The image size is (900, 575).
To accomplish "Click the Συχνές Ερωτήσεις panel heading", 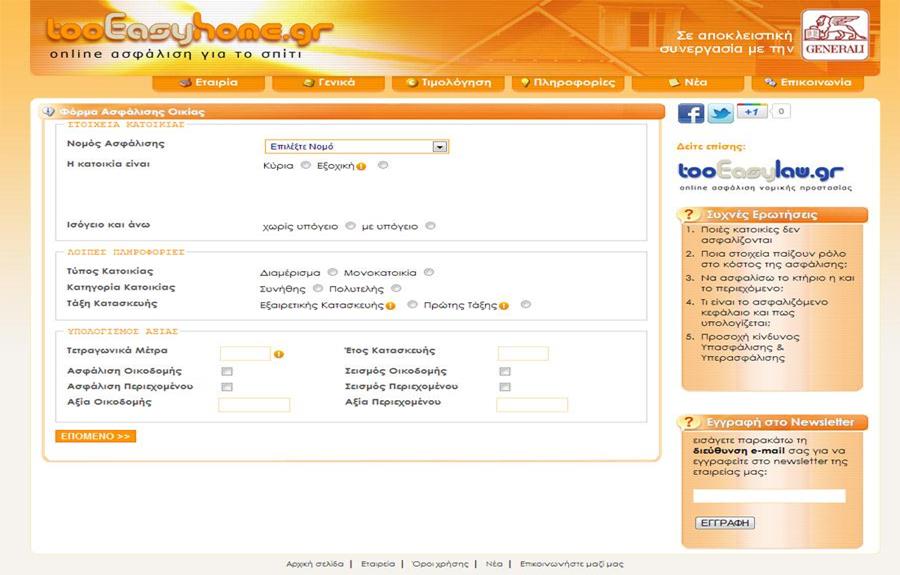I will tap(762, 215).
